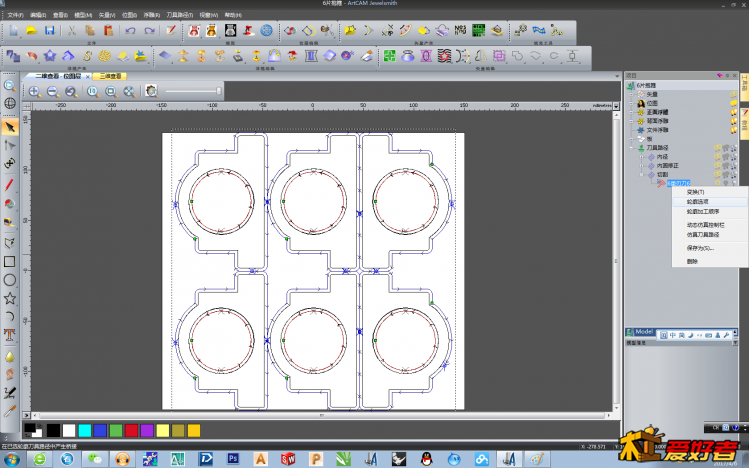The image size is (749, 468).
Task: Select the node editing tool
Action: click(10, 145)
